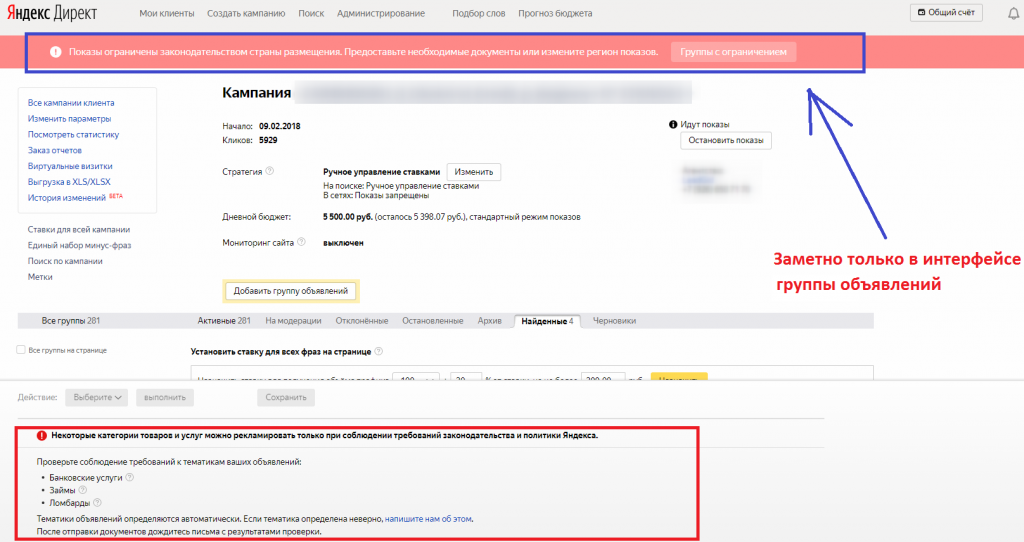Open Подбор слов in the top menu
The height and width of the screenshot is (542, 1024).
tap(479, 13)
